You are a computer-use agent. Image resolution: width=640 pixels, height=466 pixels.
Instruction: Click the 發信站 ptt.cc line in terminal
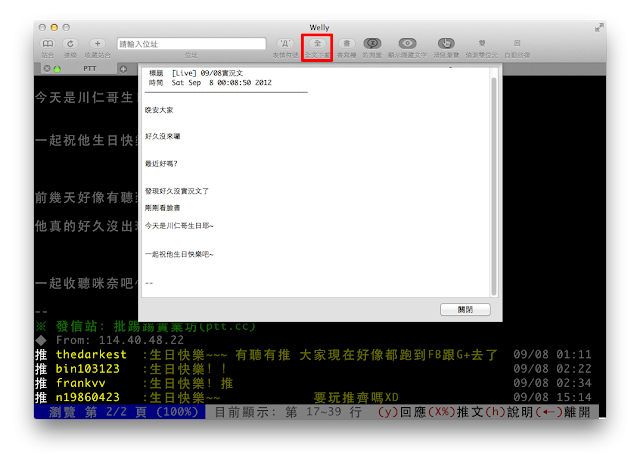pos(146,326)
